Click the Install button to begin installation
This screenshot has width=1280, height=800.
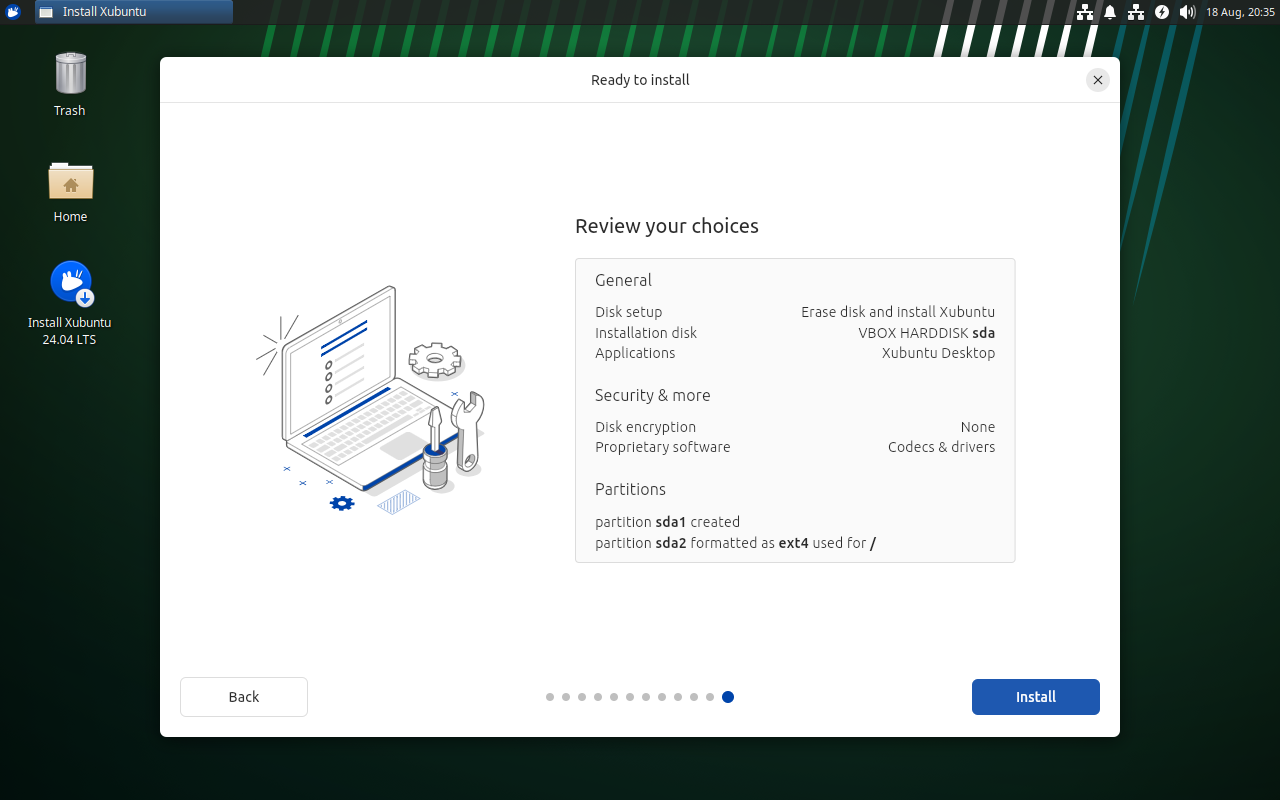1036,697
